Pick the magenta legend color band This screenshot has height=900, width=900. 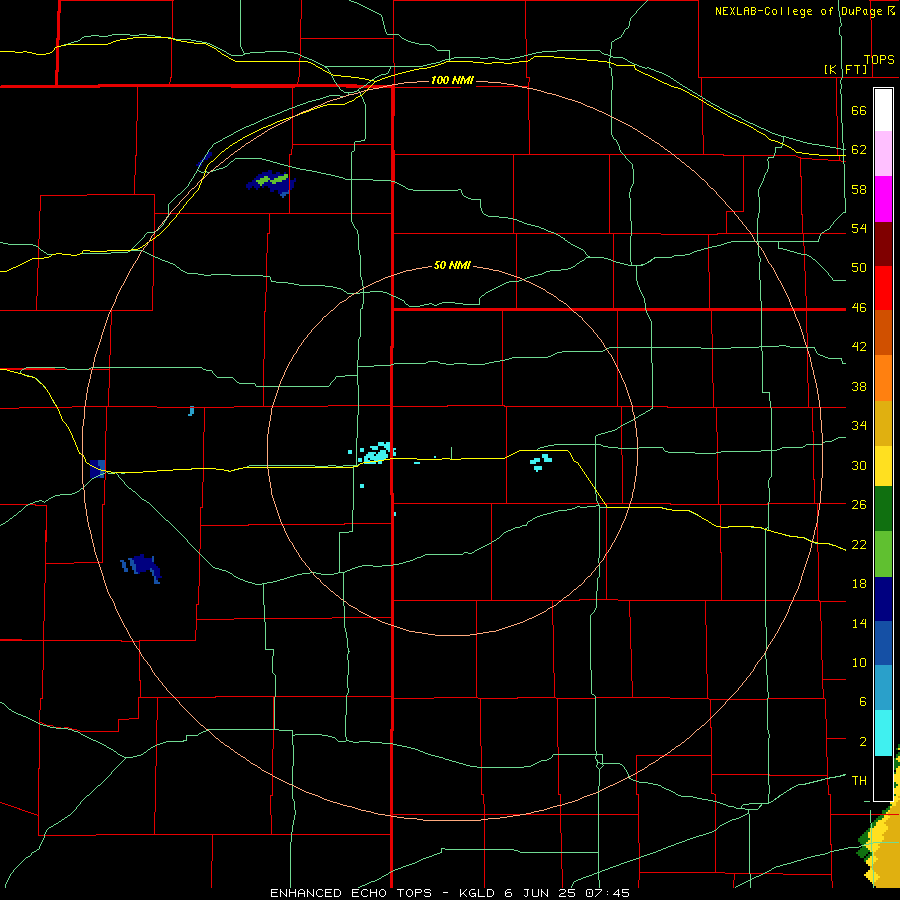pos(883,199)
